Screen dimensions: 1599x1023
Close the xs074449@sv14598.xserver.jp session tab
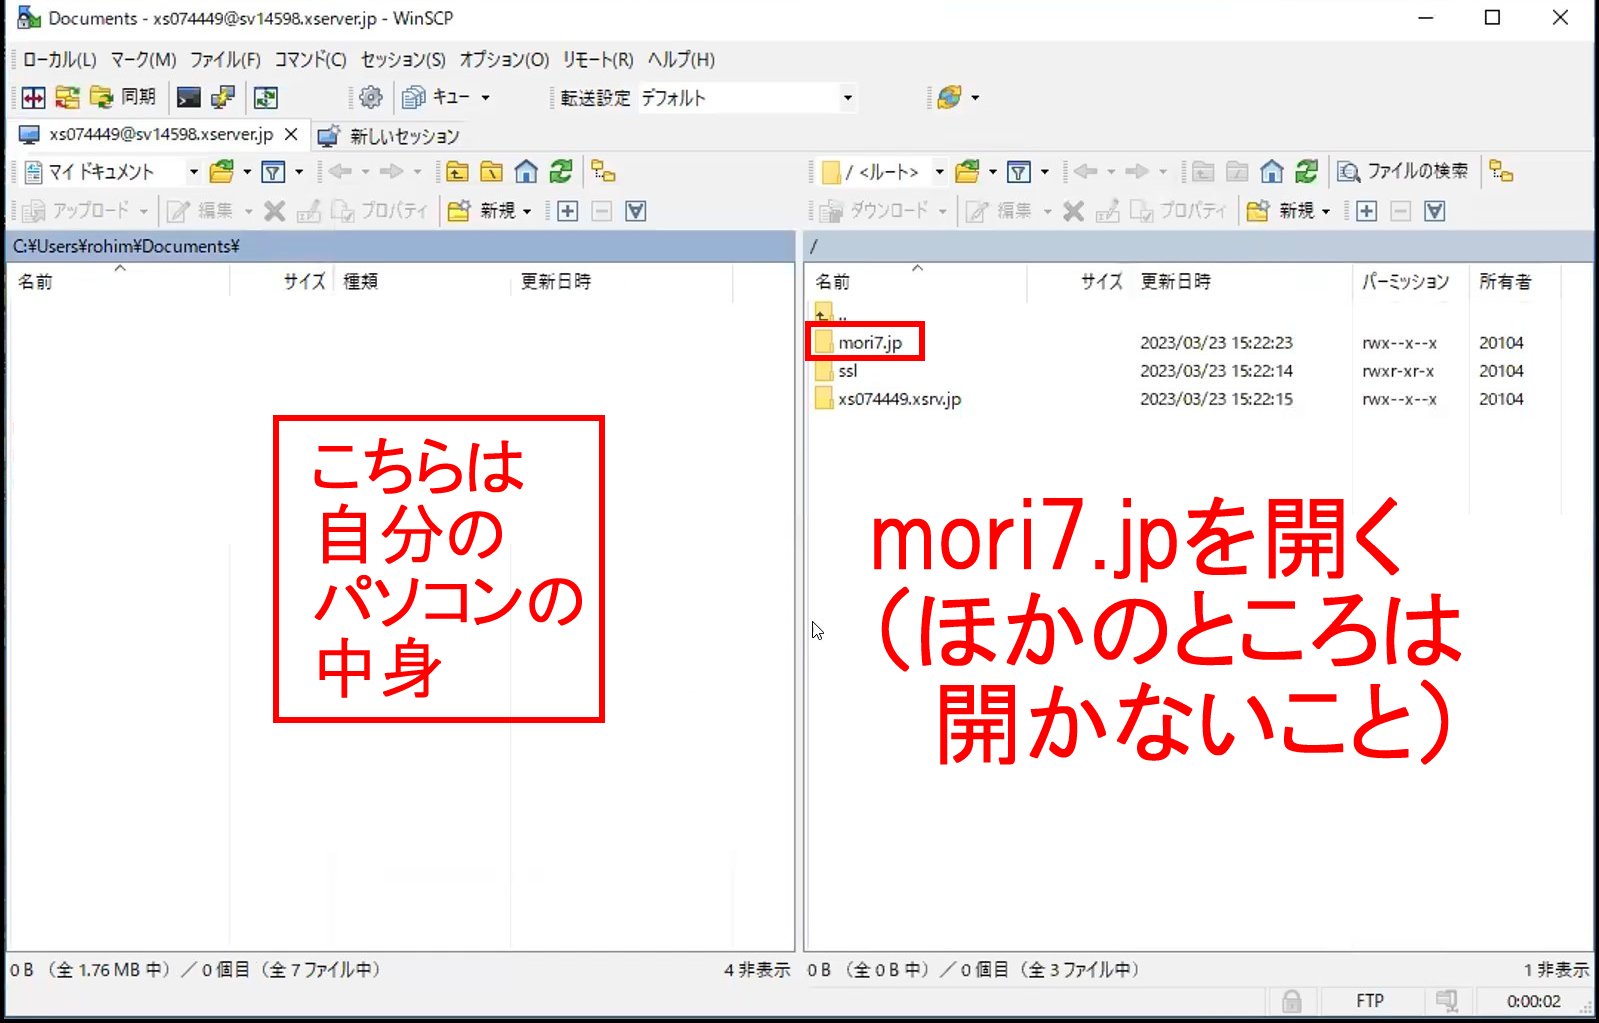click(291, 134)
